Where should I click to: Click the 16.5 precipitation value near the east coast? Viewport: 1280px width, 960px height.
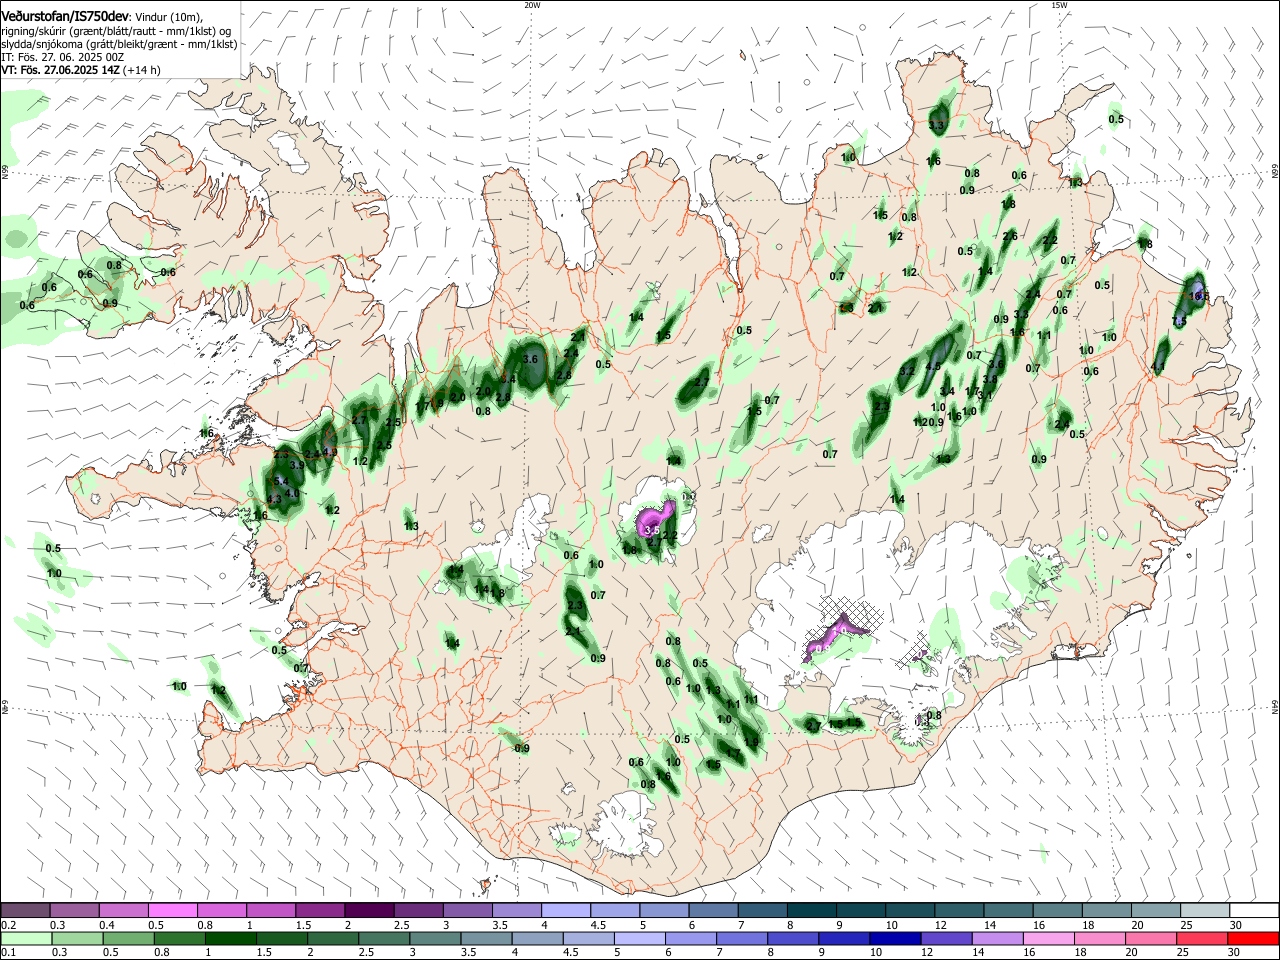click(x=1198, y=295)
